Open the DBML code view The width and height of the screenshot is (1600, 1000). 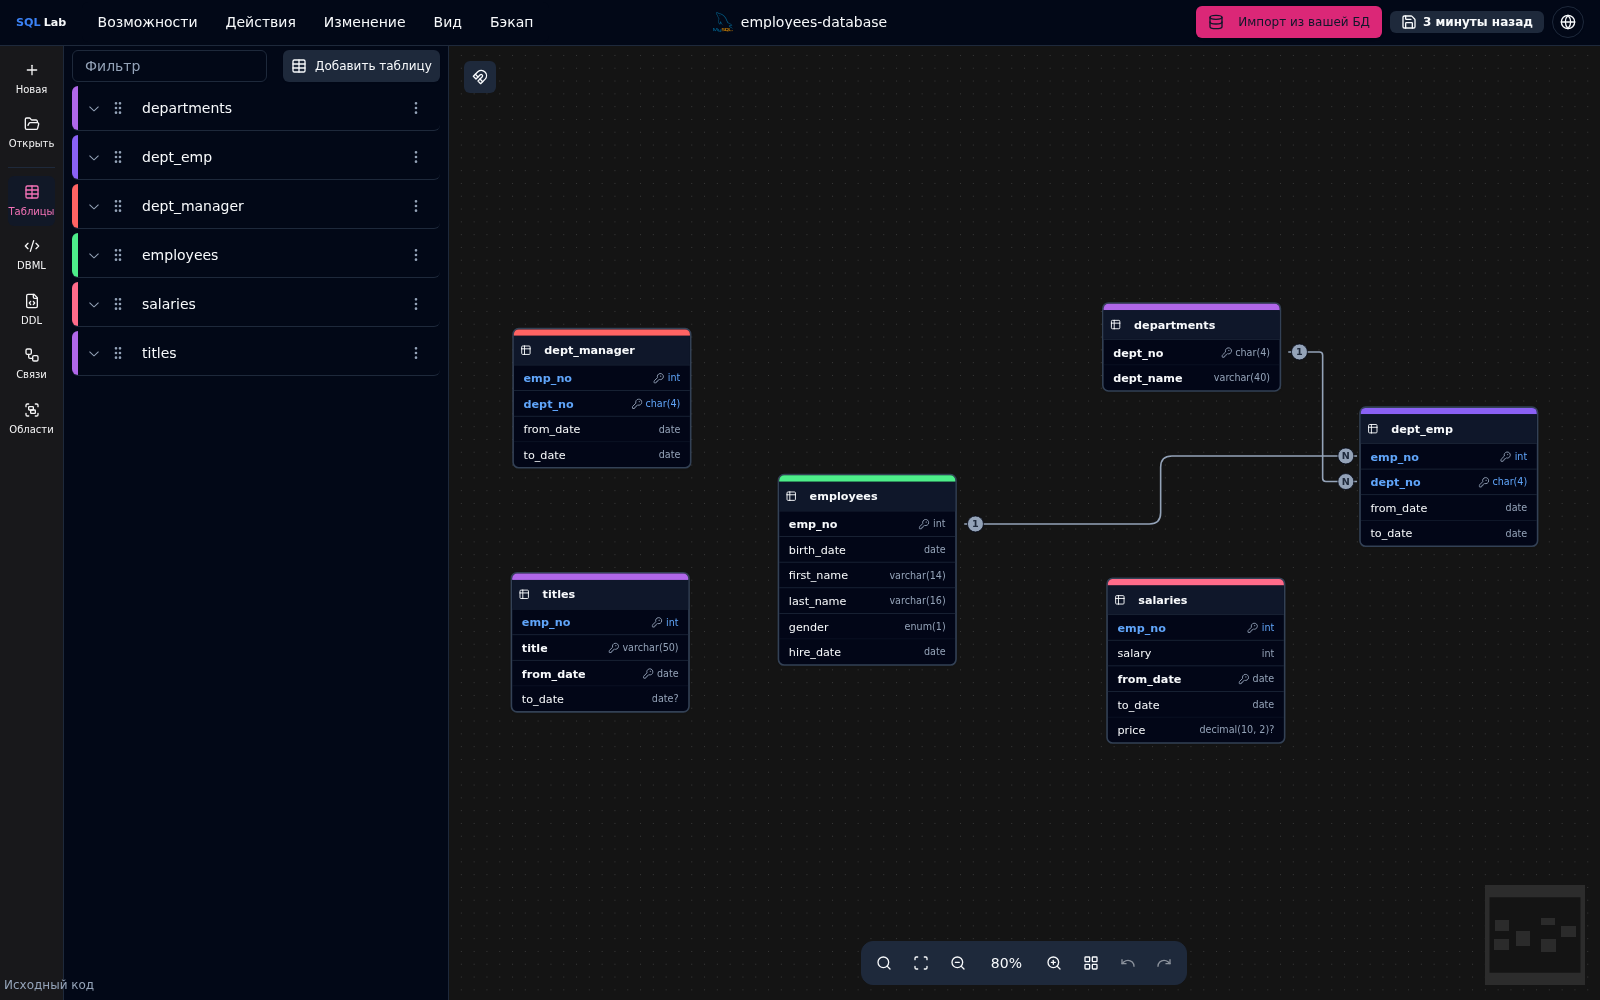(x=31, y=254)
